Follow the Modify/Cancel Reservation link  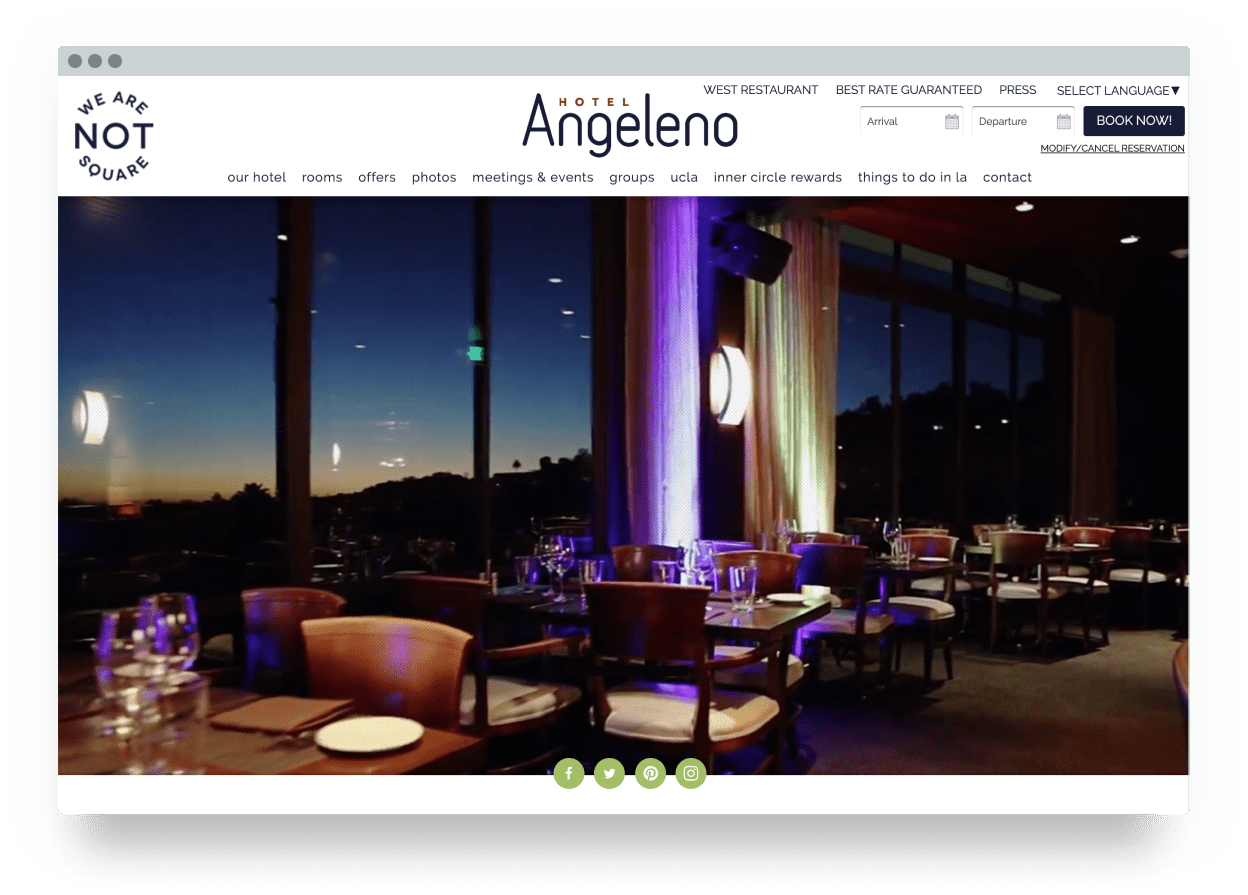tap(1112, 149)
